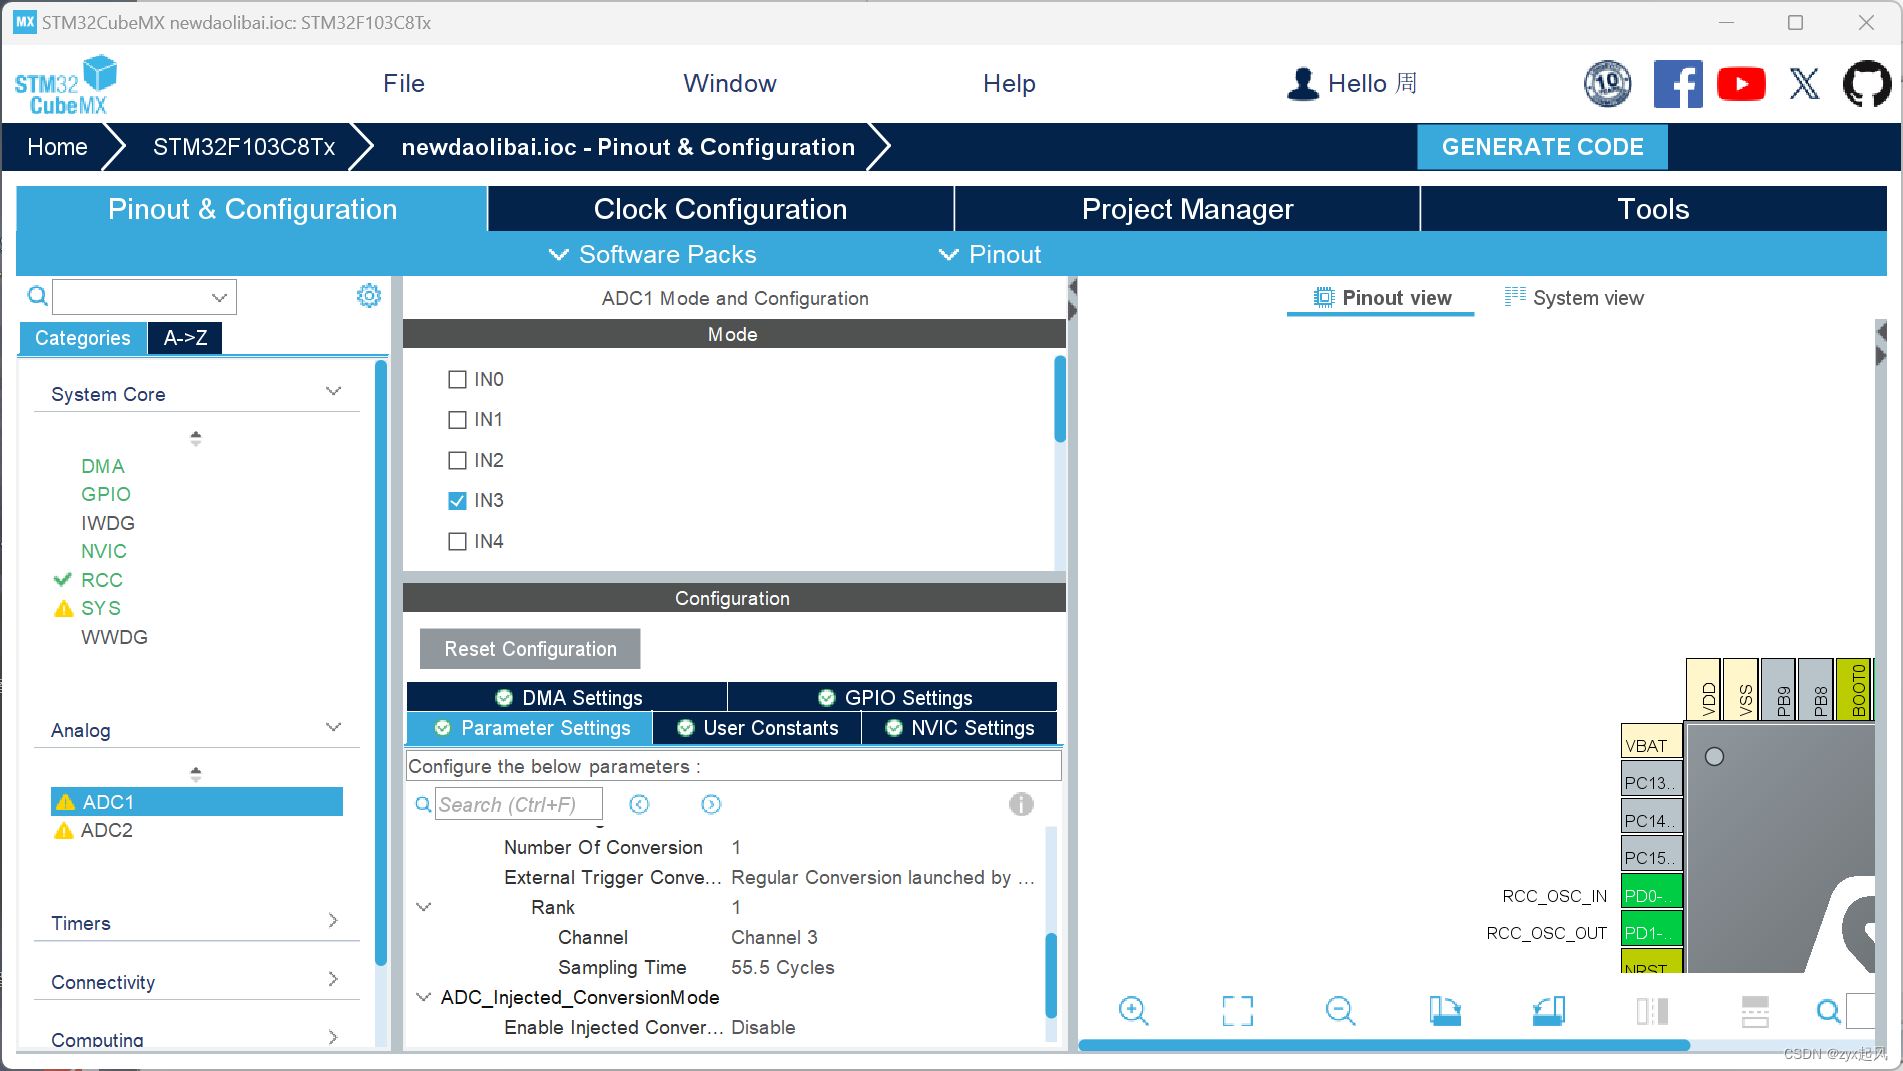Go to Home breadcrumb
Image resolution: width=1903 pixels, height=1071 pixels.
[57, 147]
